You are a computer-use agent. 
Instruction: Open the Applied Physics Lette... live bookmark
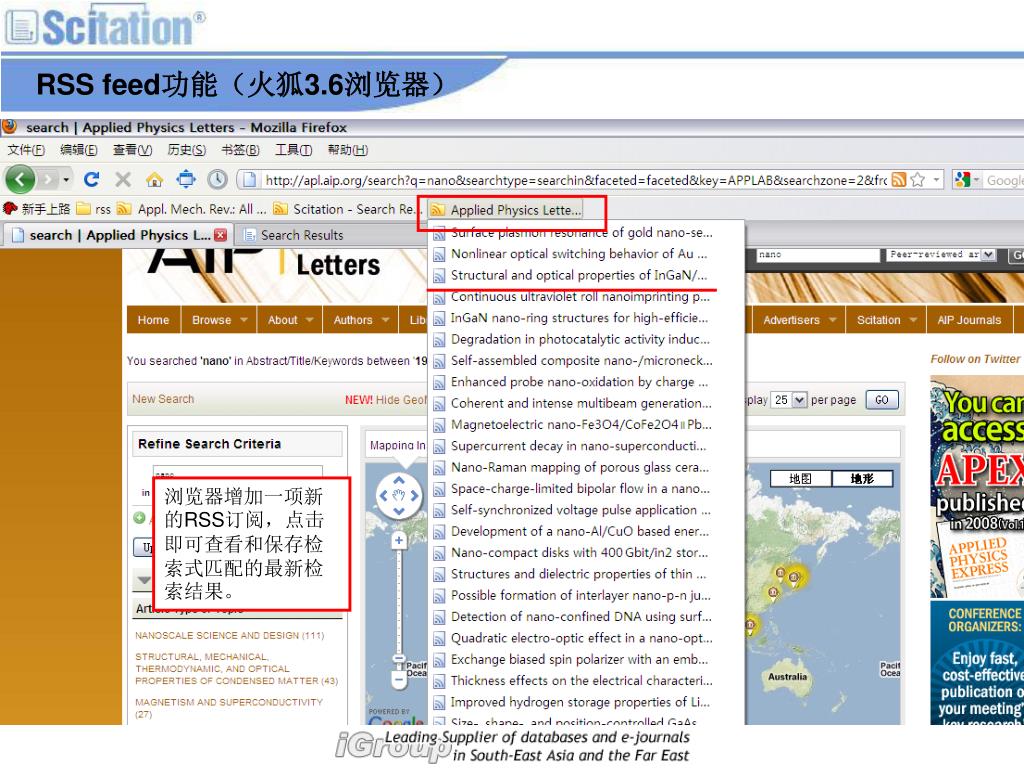click(506, 210)
